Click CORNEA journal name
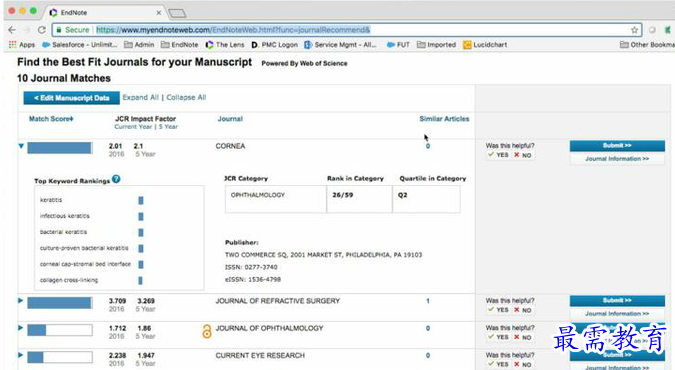Screen dimensions: 675x370 point(230,146)
